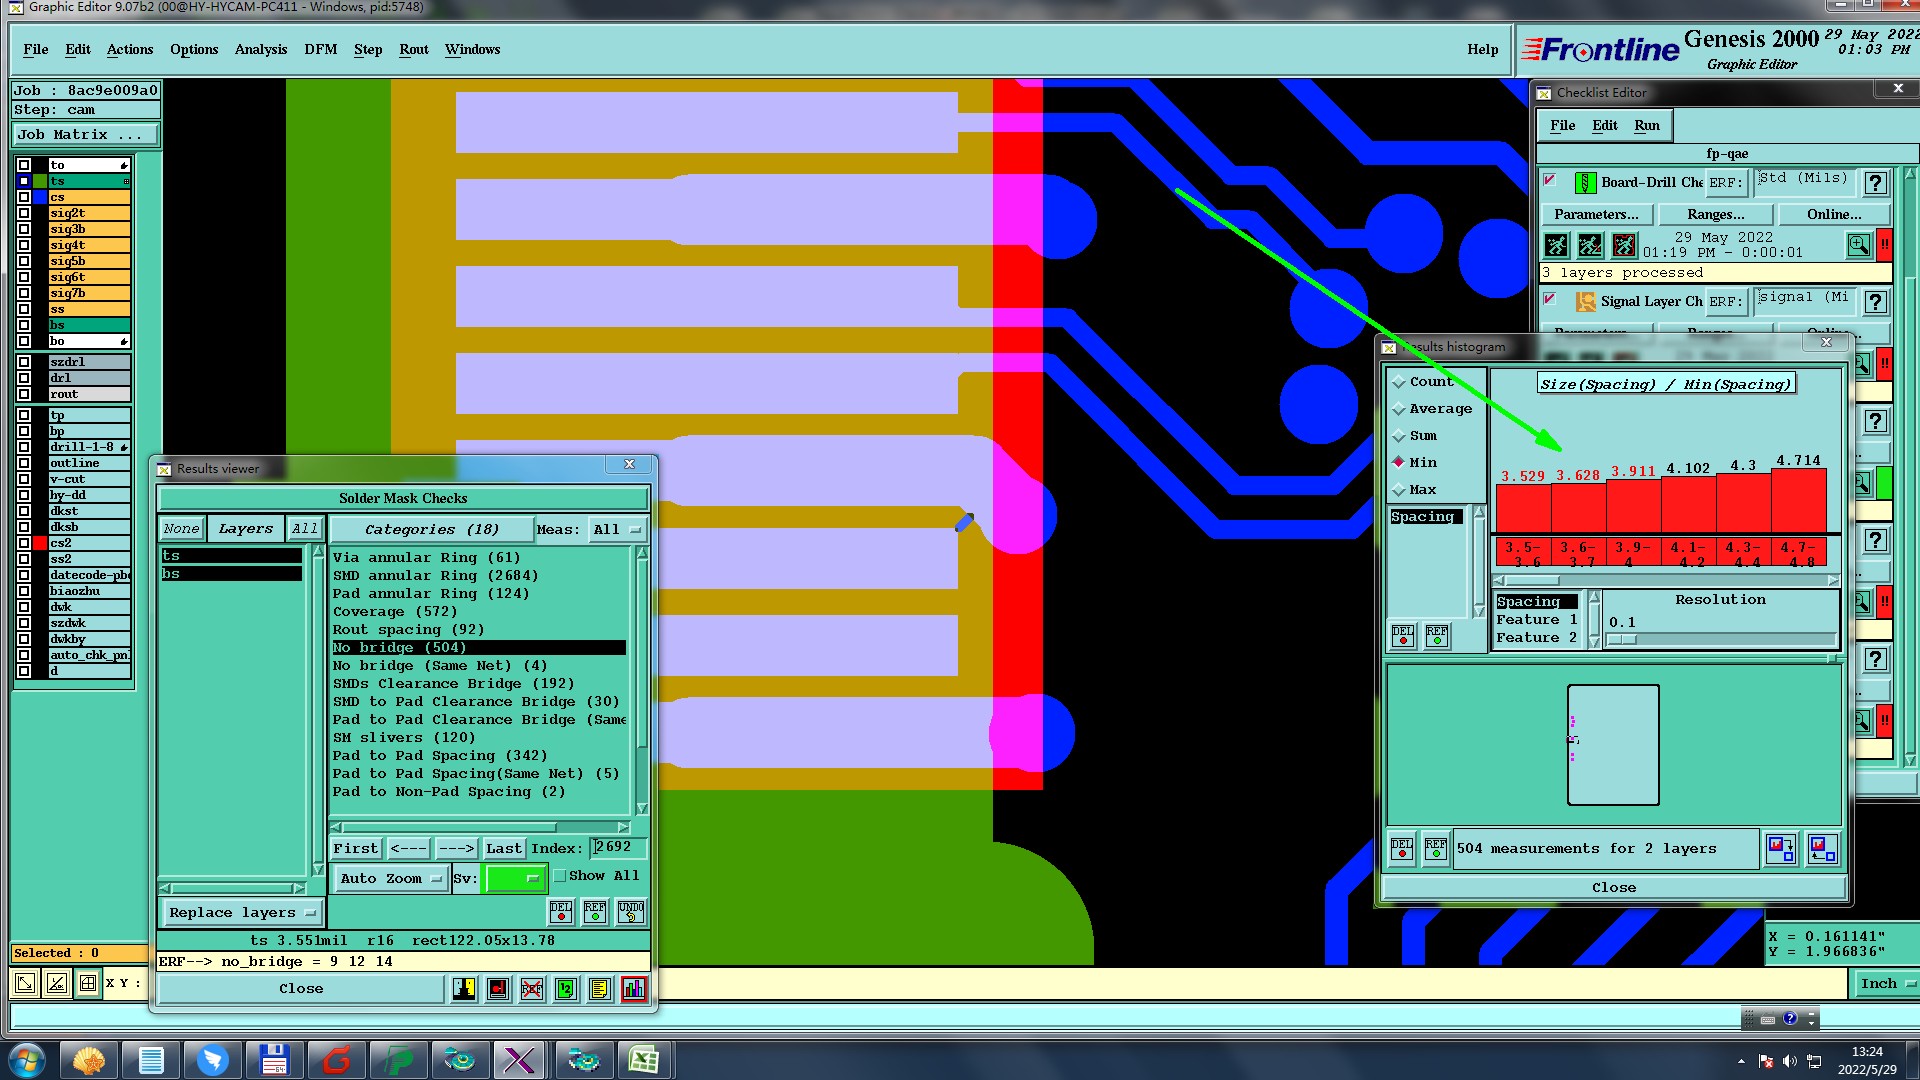Click the Job Matrix button

click(x=84, y=134)
